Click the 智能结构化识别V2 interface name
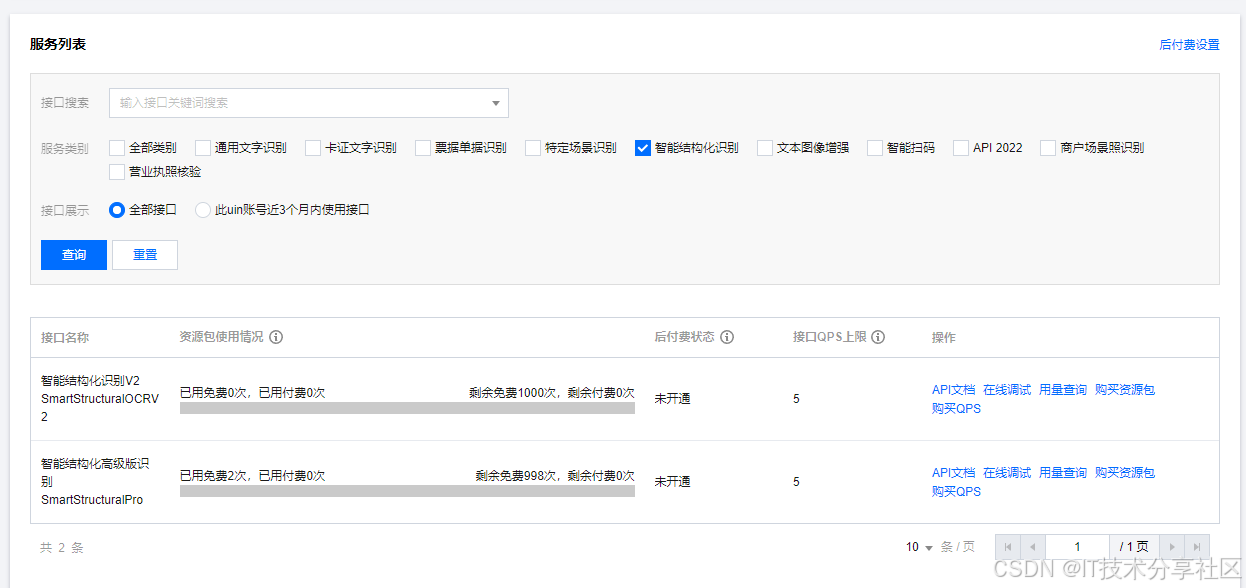1246x588 pixels. [x=90, y=380]
